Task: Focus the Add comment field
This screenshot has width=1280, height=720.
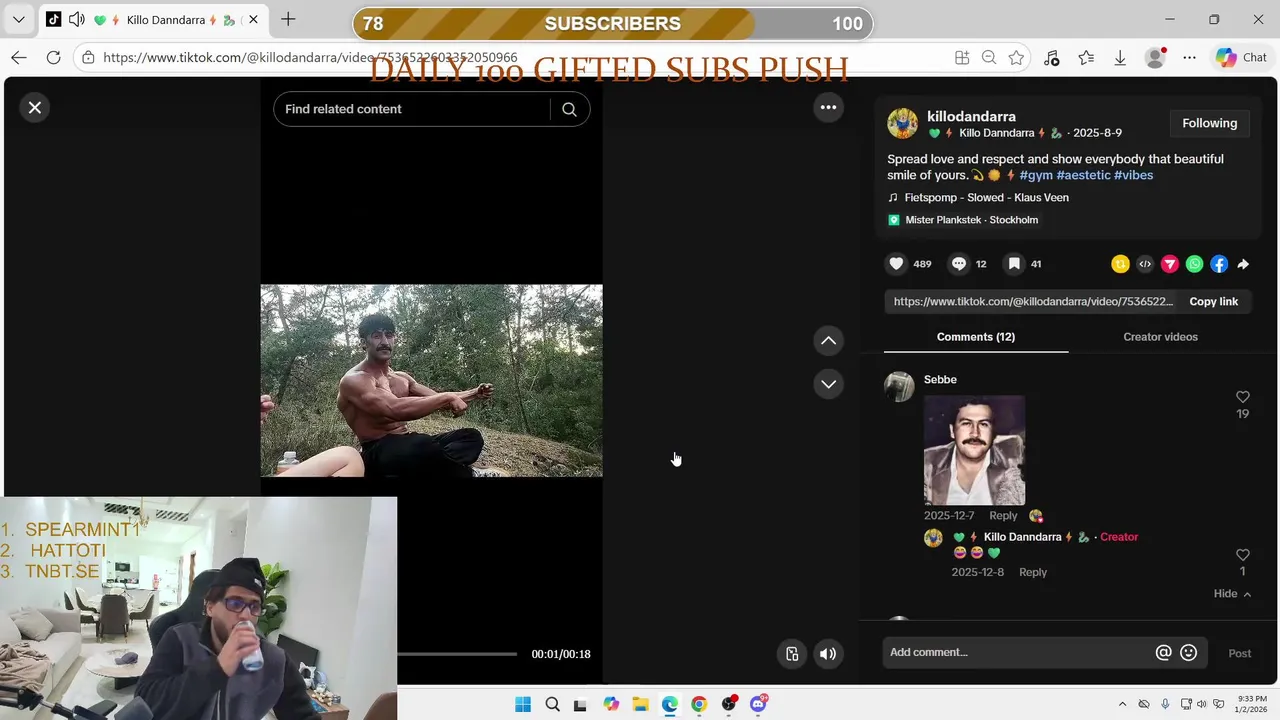Action: point(1019,652)
